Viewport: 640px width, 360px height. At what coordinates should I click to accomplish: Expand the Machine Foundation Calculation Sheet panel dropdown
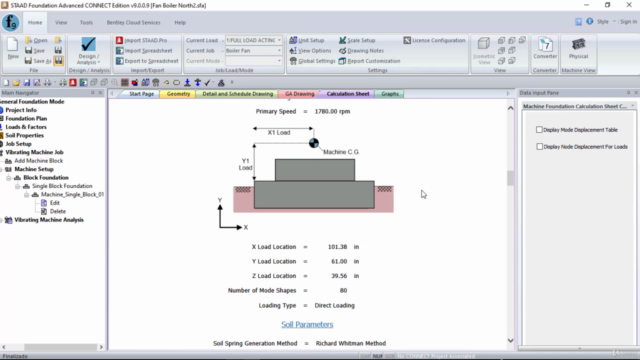(x=633, y=106)
